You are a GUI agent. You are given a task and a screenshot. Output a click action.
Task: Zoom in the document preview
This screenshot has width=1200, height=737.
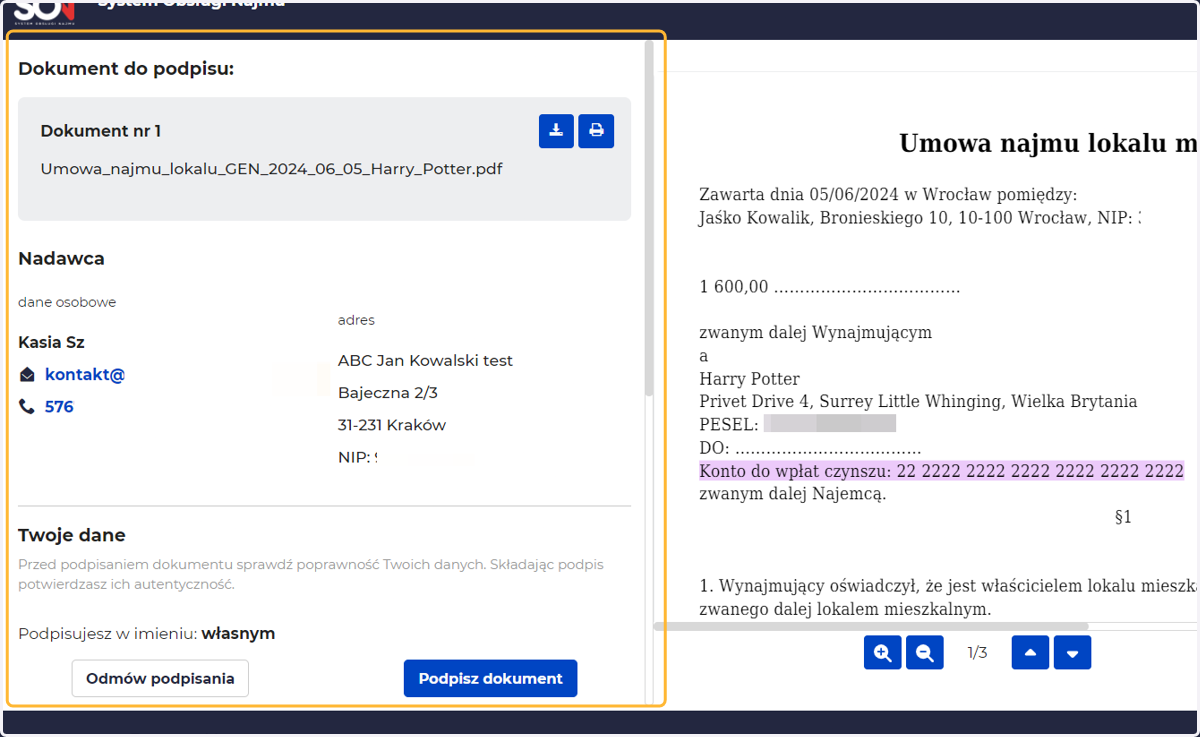point(883,653)
